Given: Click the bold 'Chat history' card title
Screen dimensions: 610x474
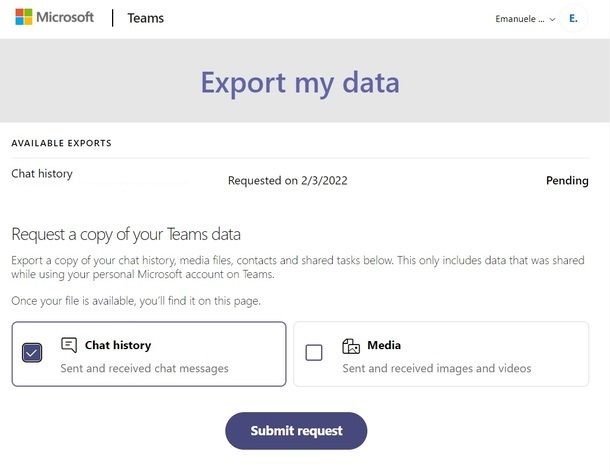Looking at the screenshot, I should (x=118, y=345).
